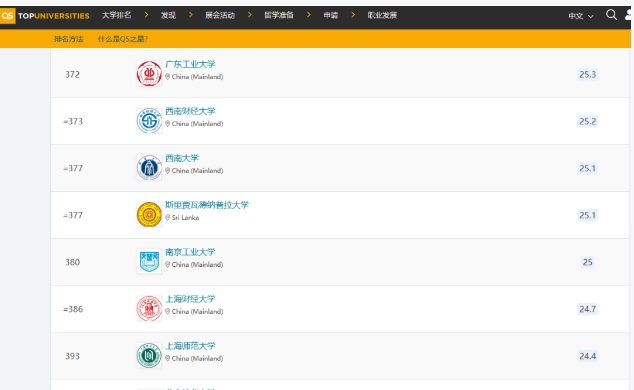Open the 展会活动 menu
Image resolution: width=634 pixels, height=390 pixels.
tap(220, 15)
